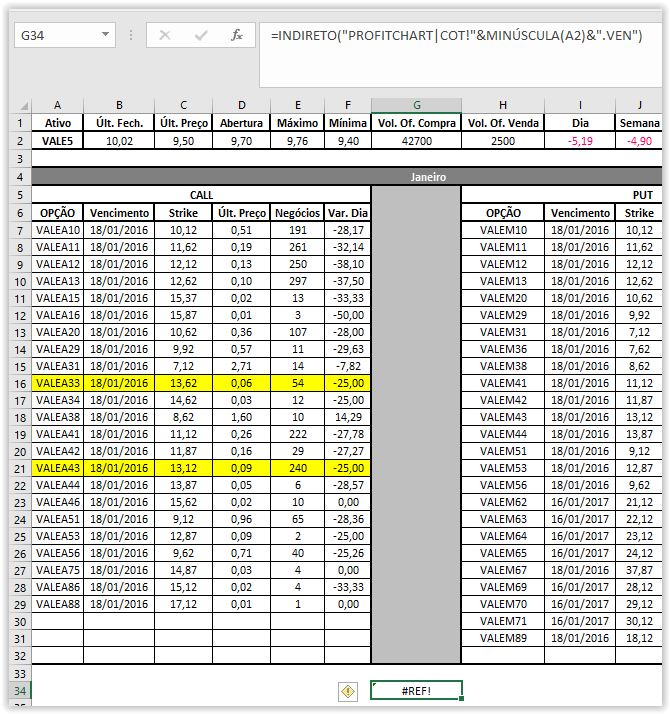Select column D header
Image resolution: width=670 pixels, height=714 pixels.
tap(241, 105)
